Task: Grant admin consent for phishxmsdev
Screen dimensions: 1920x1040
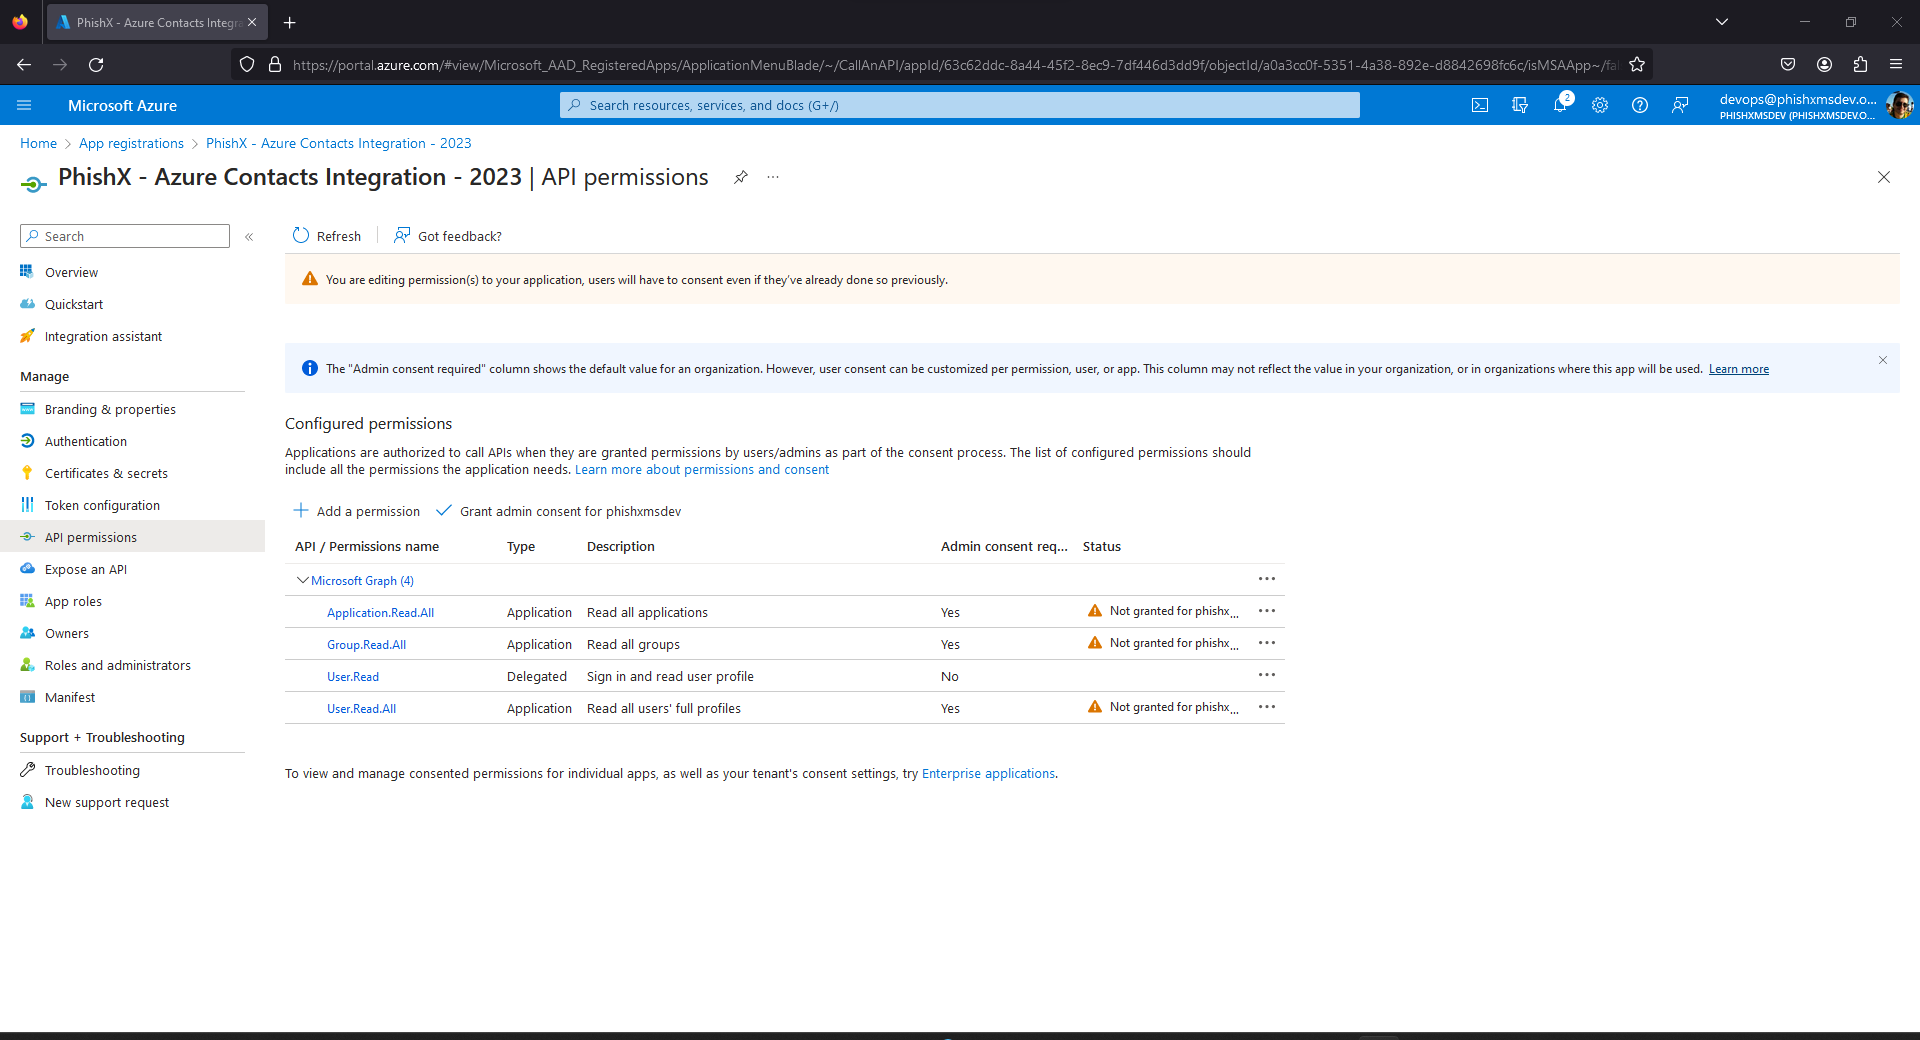Action: click(x=559, y=511)
